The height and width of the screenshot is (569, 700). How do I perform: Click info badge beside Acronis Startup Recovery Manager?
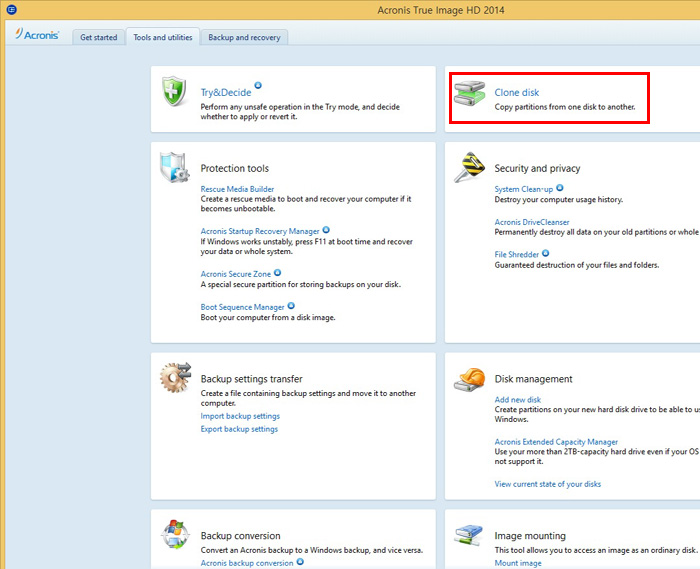326,230
